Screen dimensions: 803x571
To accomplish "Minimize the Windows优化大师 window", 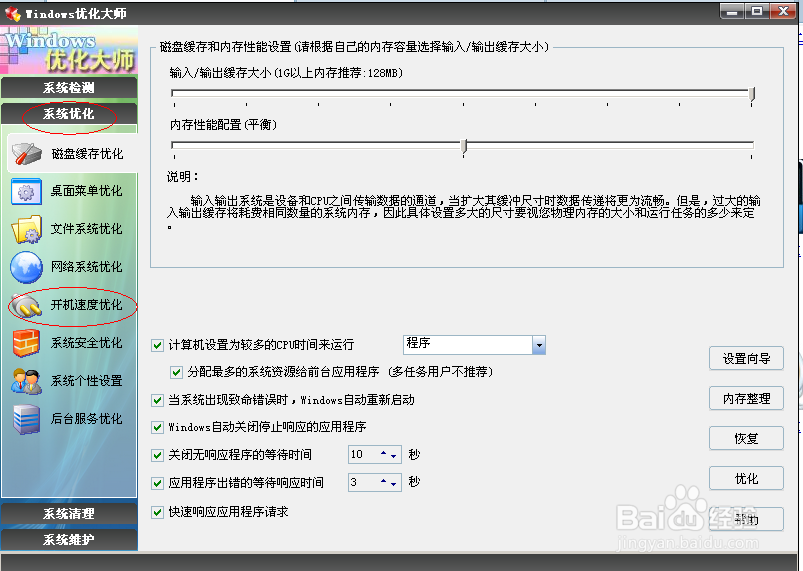I will tap(732, 11).
